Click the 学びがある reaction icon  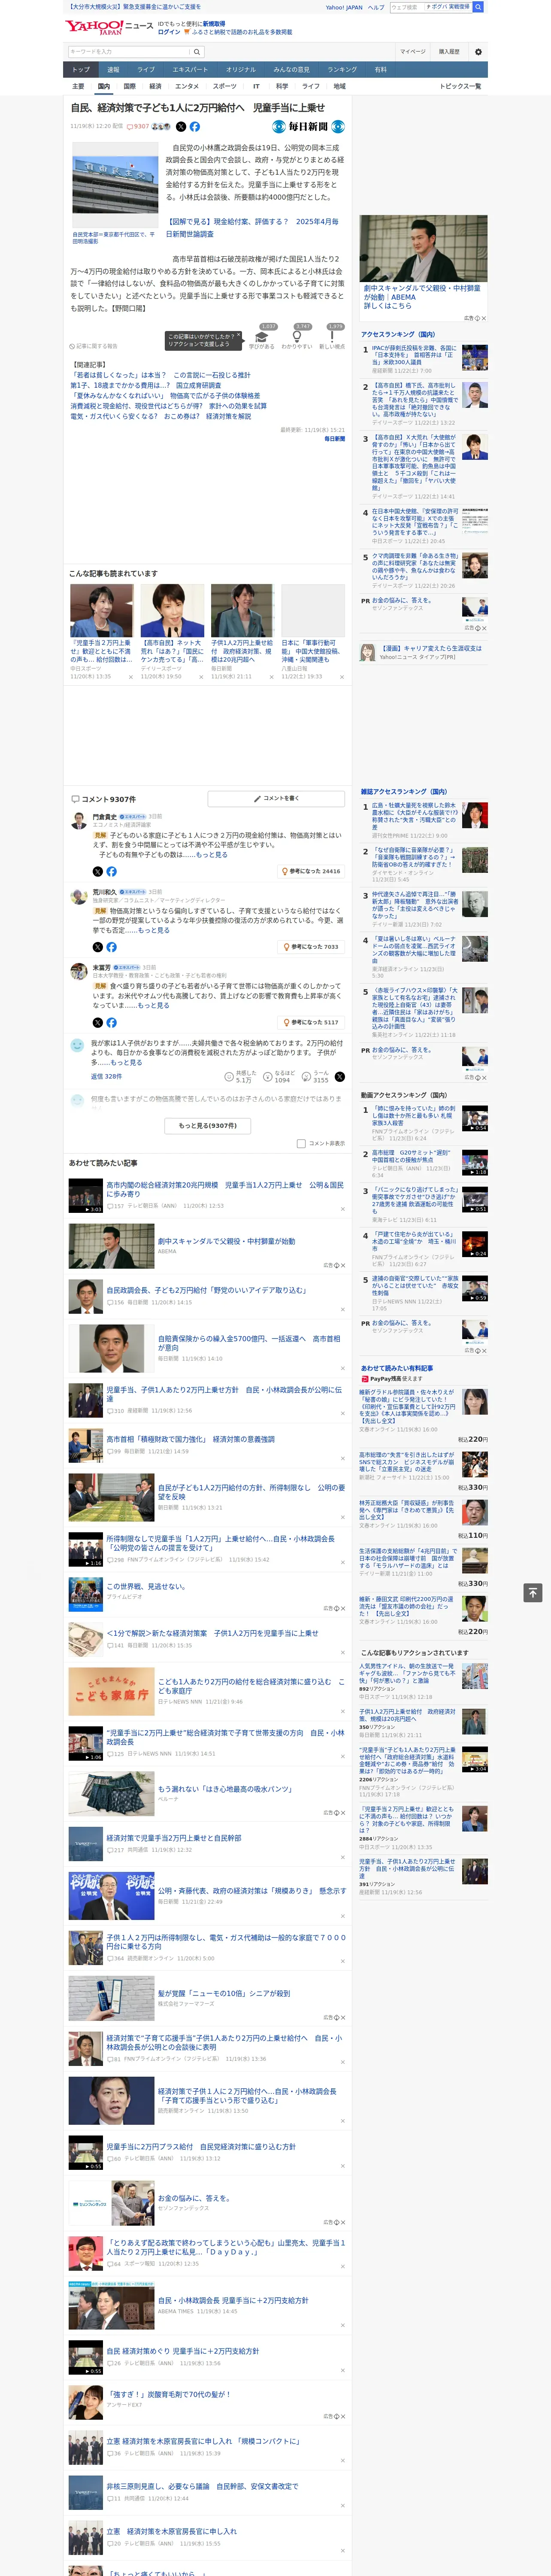tap(262, 336)
